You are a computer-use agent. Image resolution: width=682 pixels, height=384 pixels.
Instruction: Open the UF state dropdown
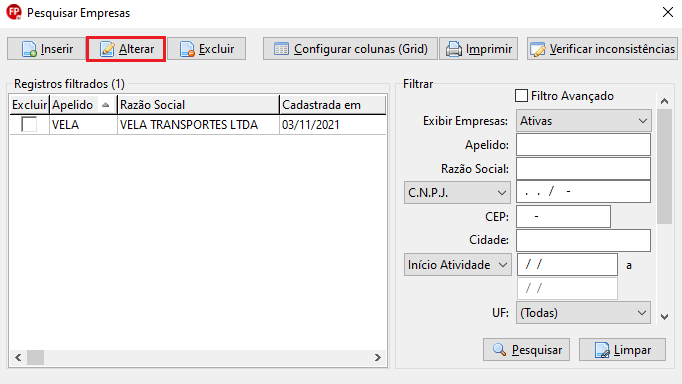(583, 313)
